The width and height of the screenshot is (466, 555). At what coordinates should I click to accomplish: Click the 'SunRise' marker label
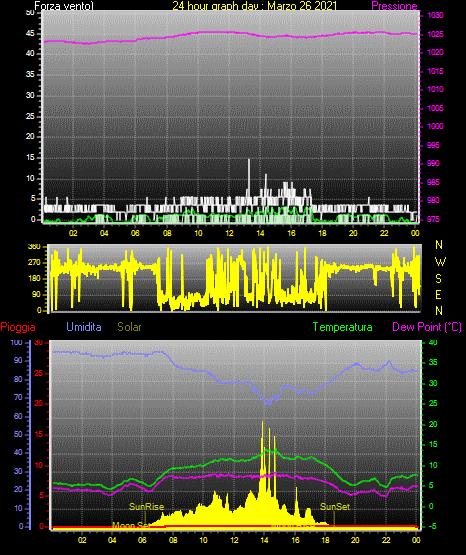tap(146, 507)
